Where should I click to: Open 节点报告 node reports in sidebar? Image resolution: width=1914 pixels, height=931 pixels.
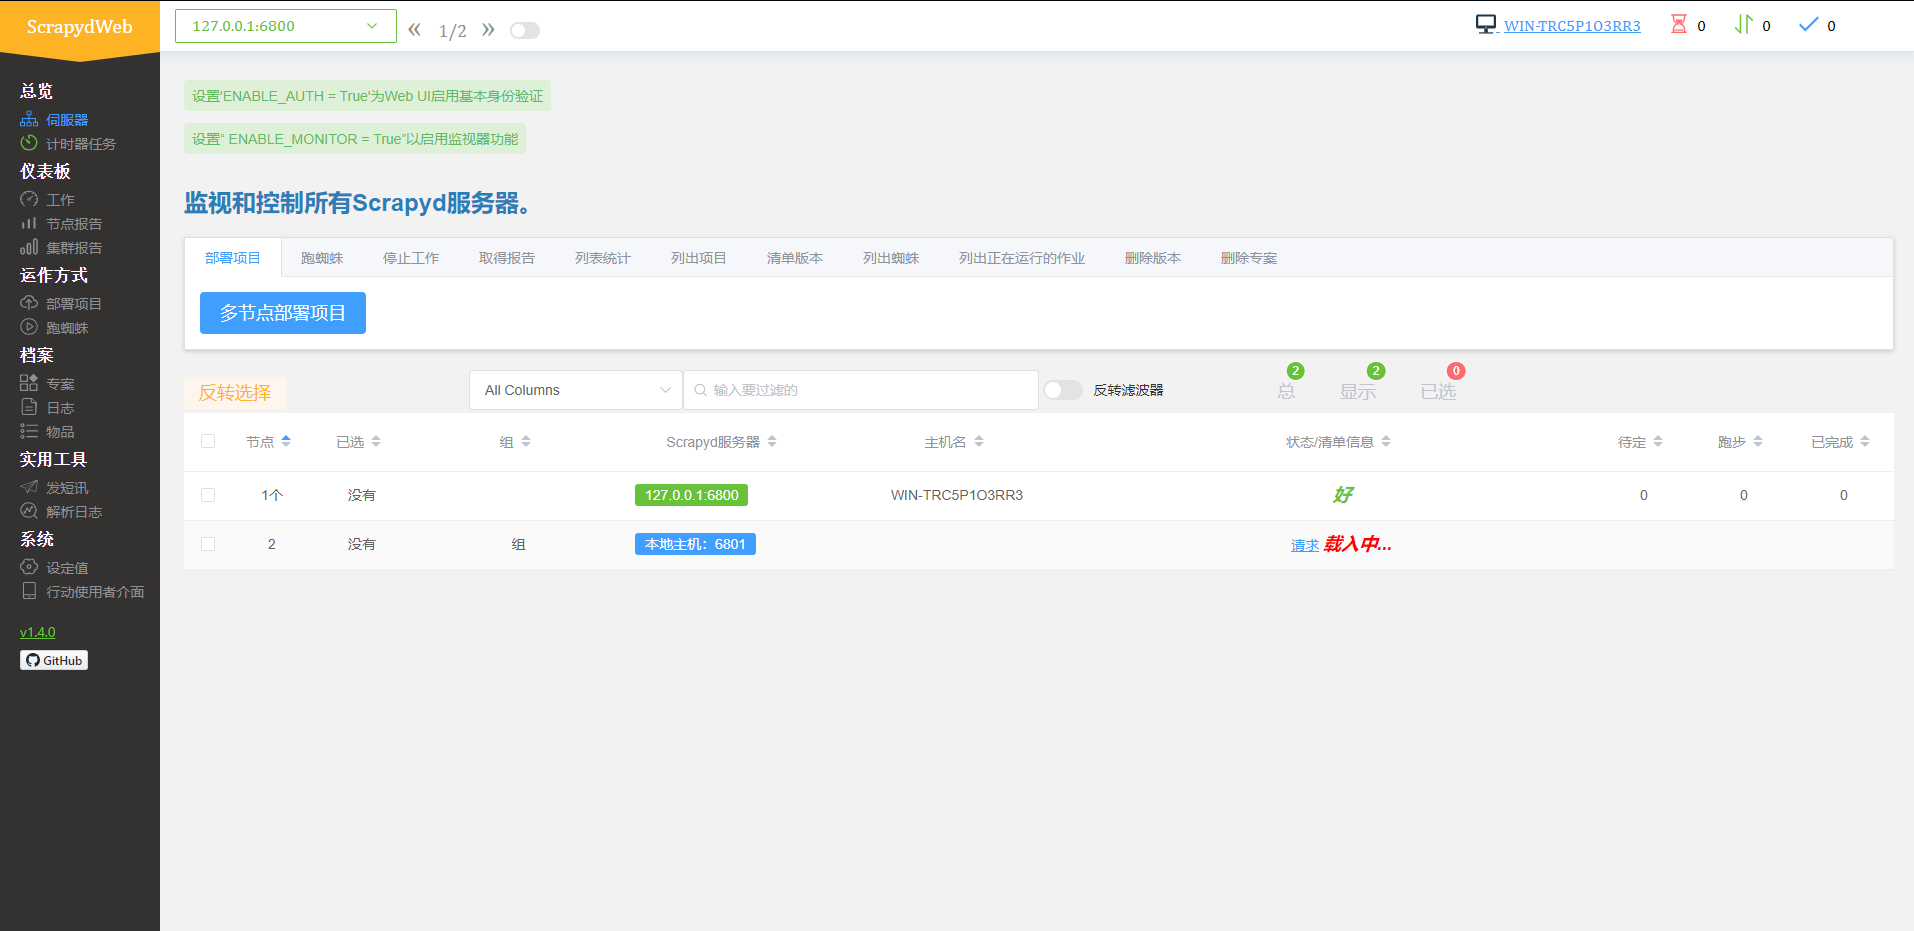coord(61,224)
